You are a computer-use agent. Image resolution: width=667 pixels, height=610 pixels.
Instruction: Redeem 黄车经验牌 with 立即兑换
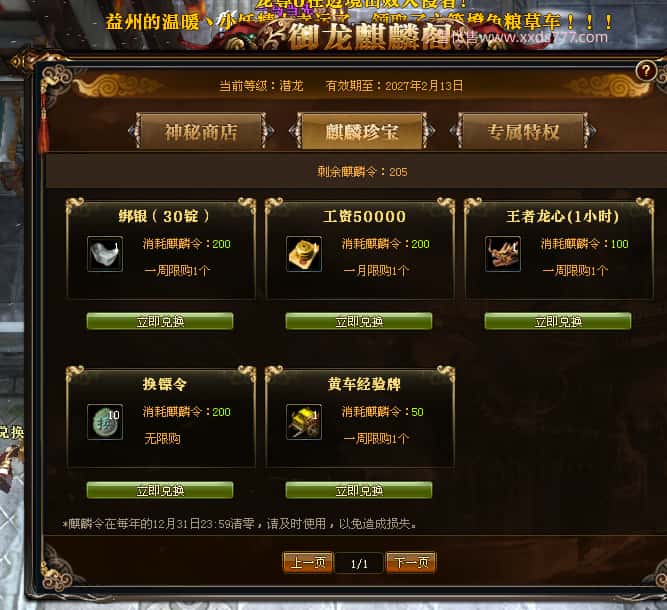click(359, 490)
